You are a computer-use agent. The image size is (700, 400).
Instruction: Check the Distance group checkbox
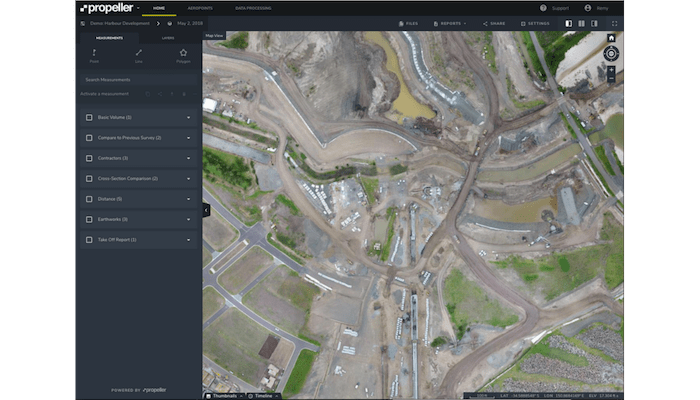pos(89,199)
